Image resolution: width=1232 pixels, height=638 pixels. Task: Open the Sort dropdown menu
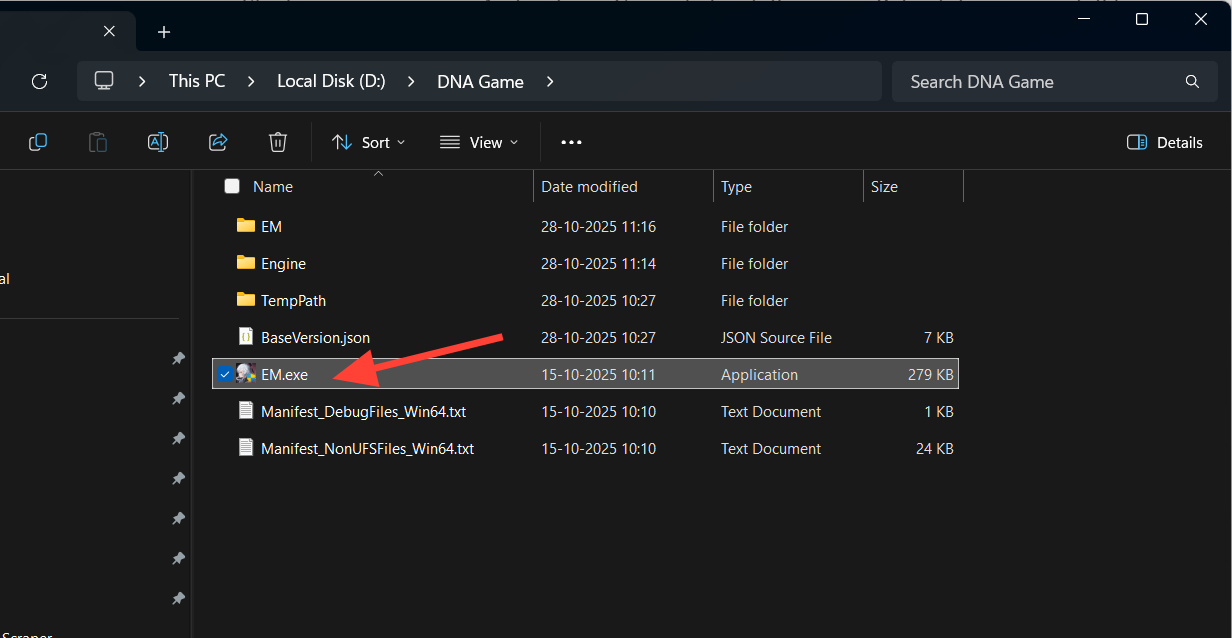369,142
